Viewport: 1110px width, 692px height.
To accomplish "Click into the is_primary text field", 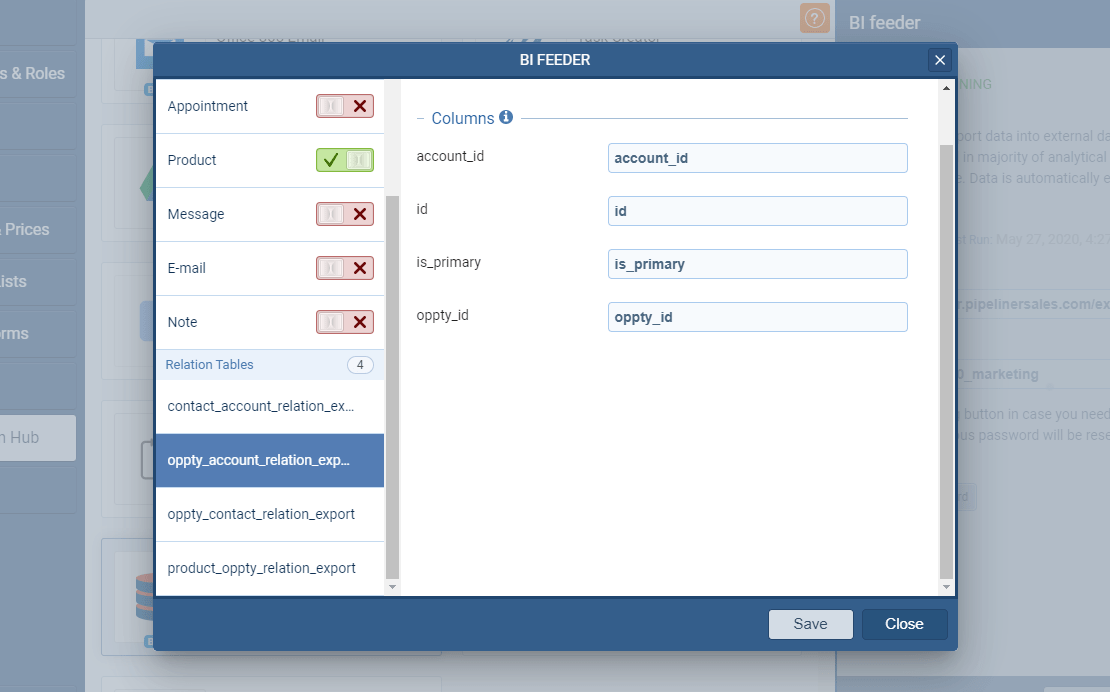I will click(x=757, y=264).
